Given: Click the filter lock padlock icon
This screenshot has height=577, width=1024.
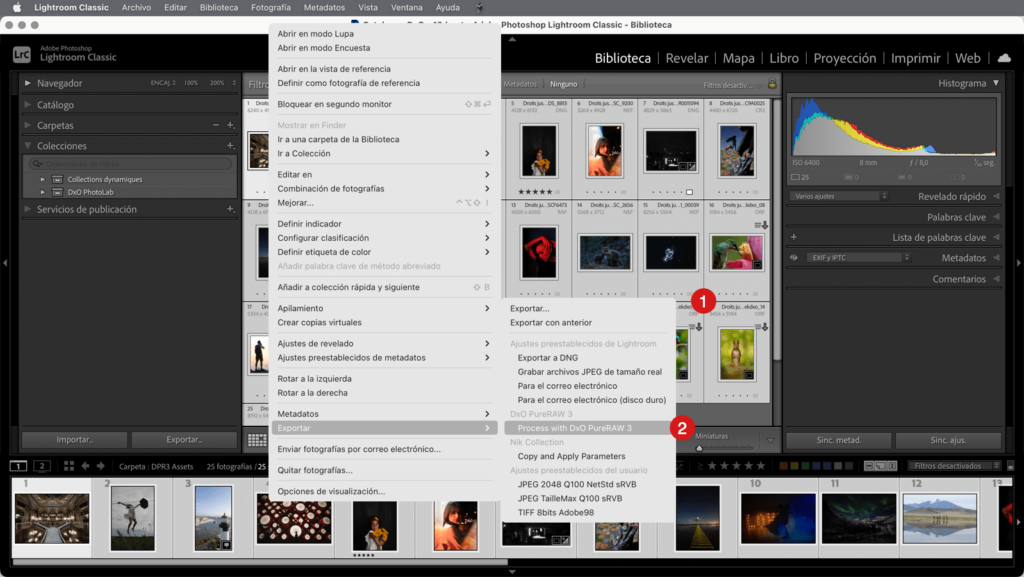Looking at the screenshot, I should pos(772,84).
